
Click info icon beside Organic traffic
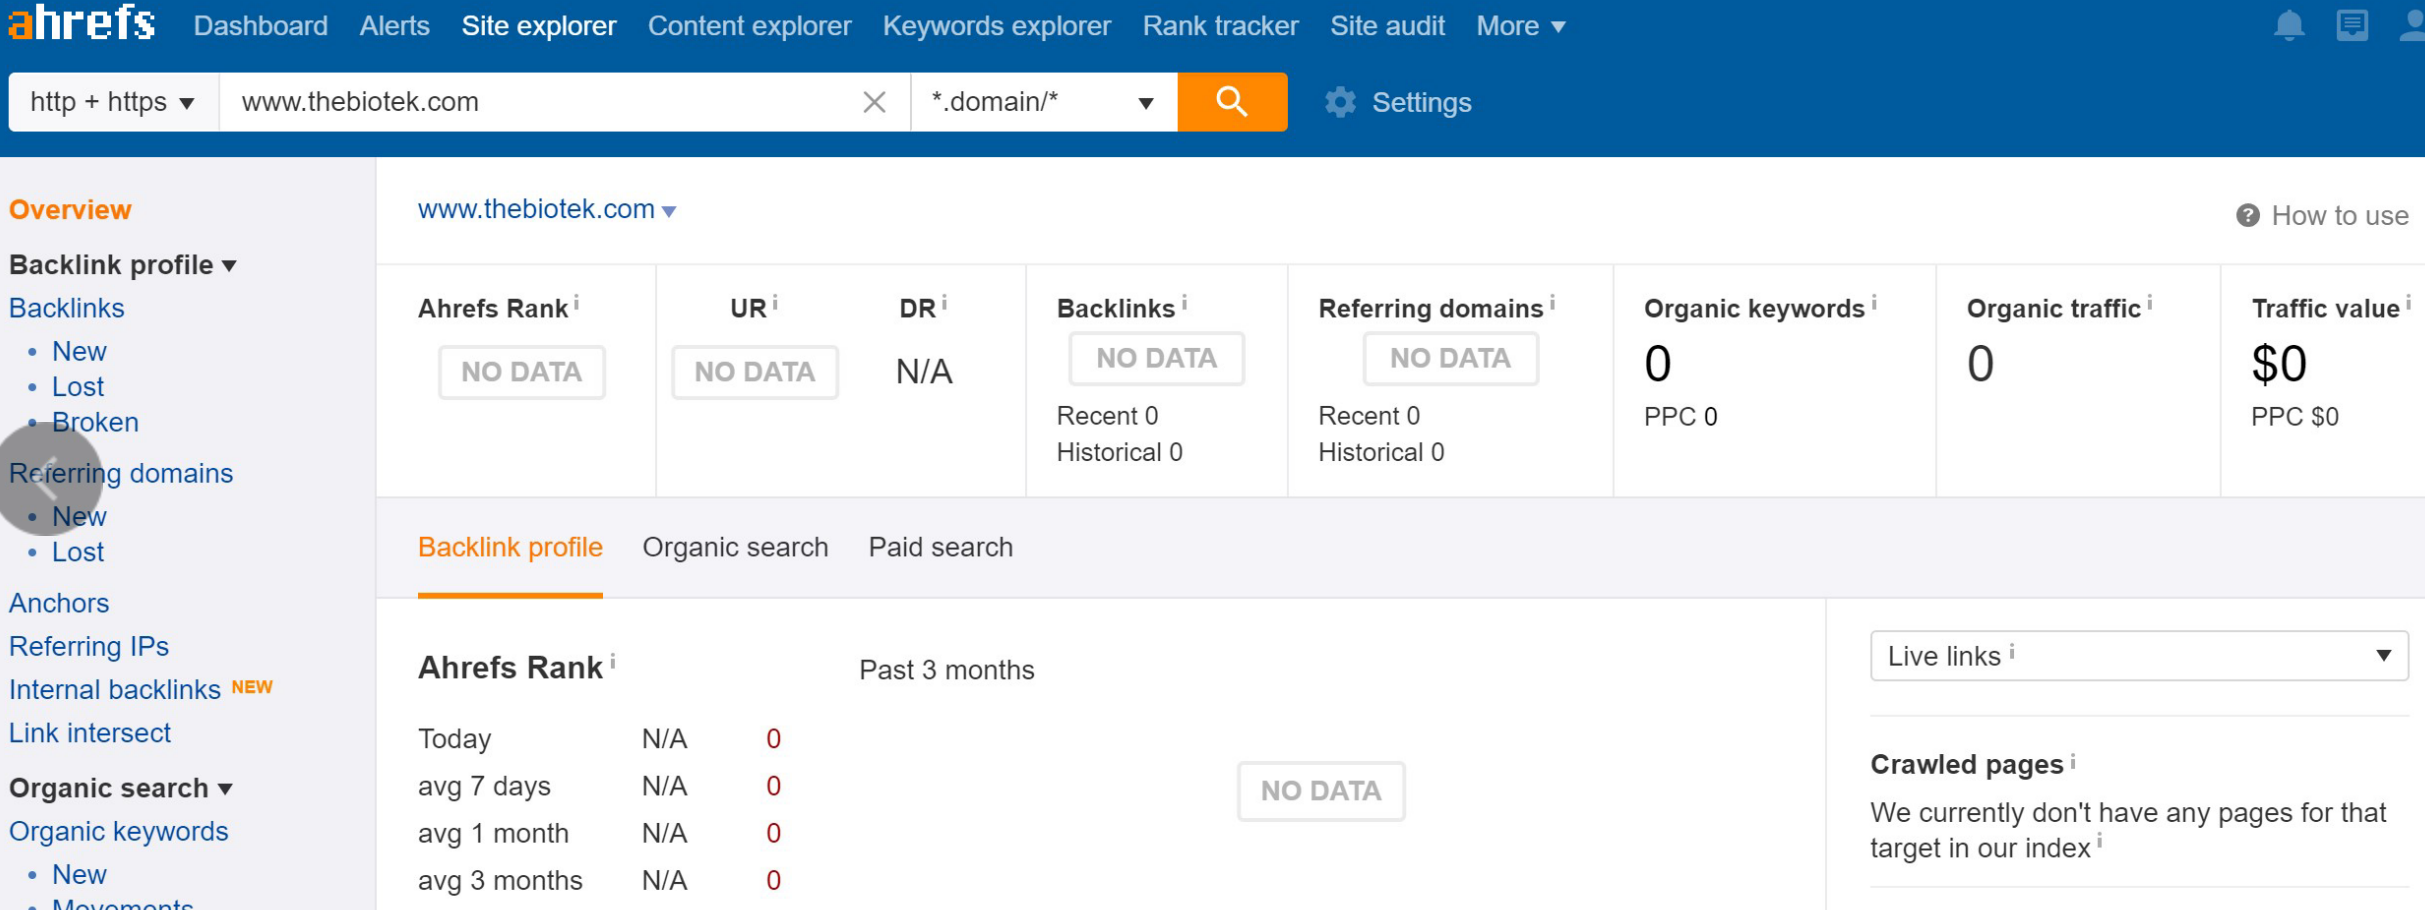point(2149,303)
